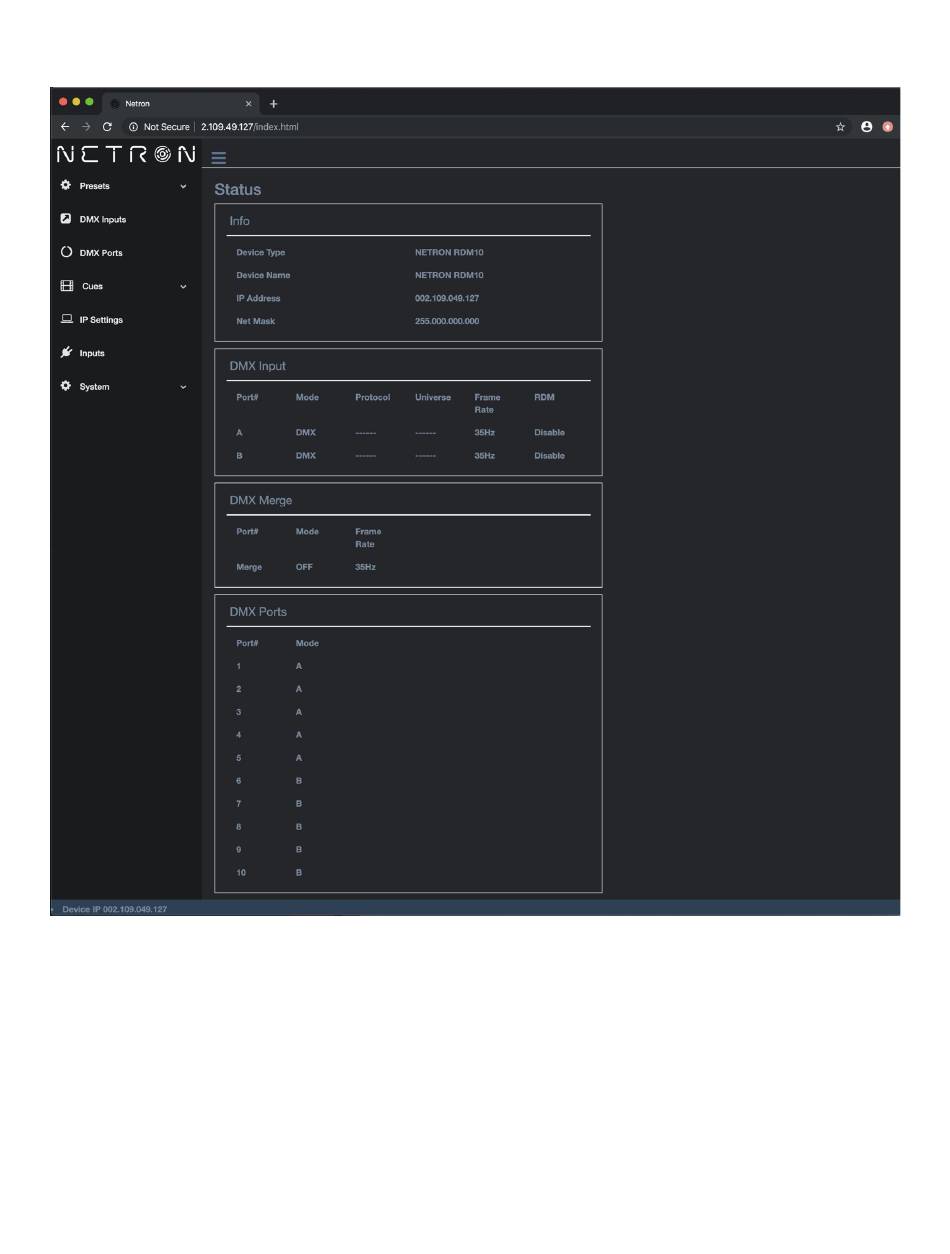
Task: Click the DMX Ports panel title
Action: click(x=258, y=612)
